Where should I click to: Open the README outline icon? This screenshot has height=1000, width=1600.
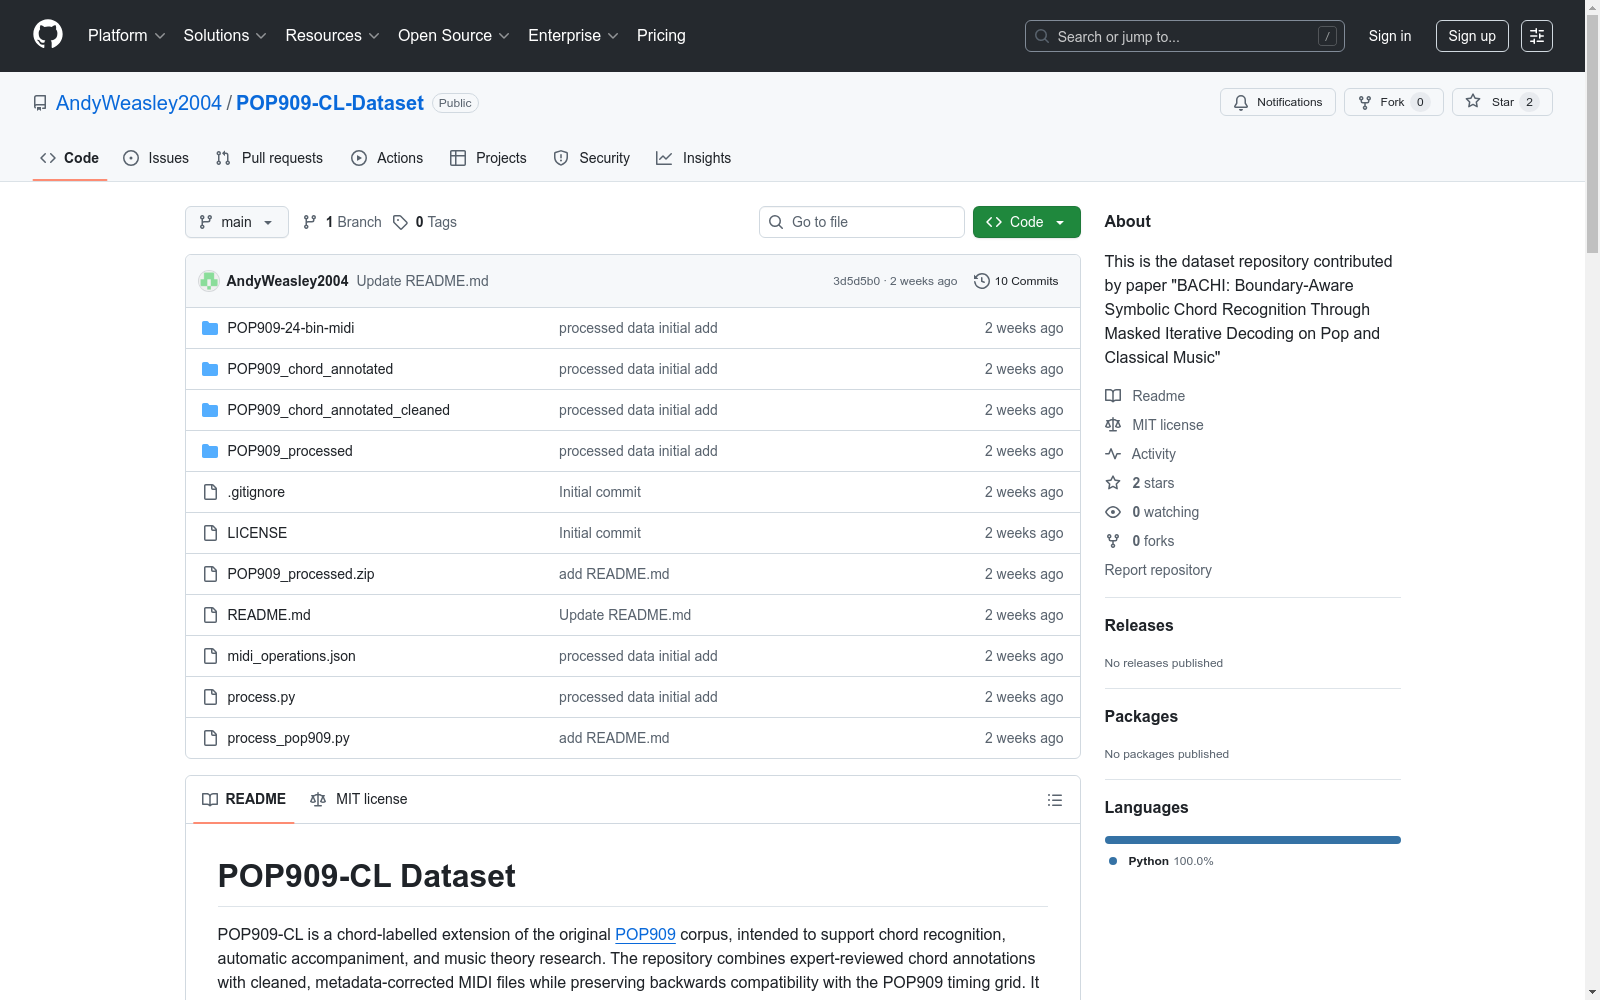[x=1054, y=800]
